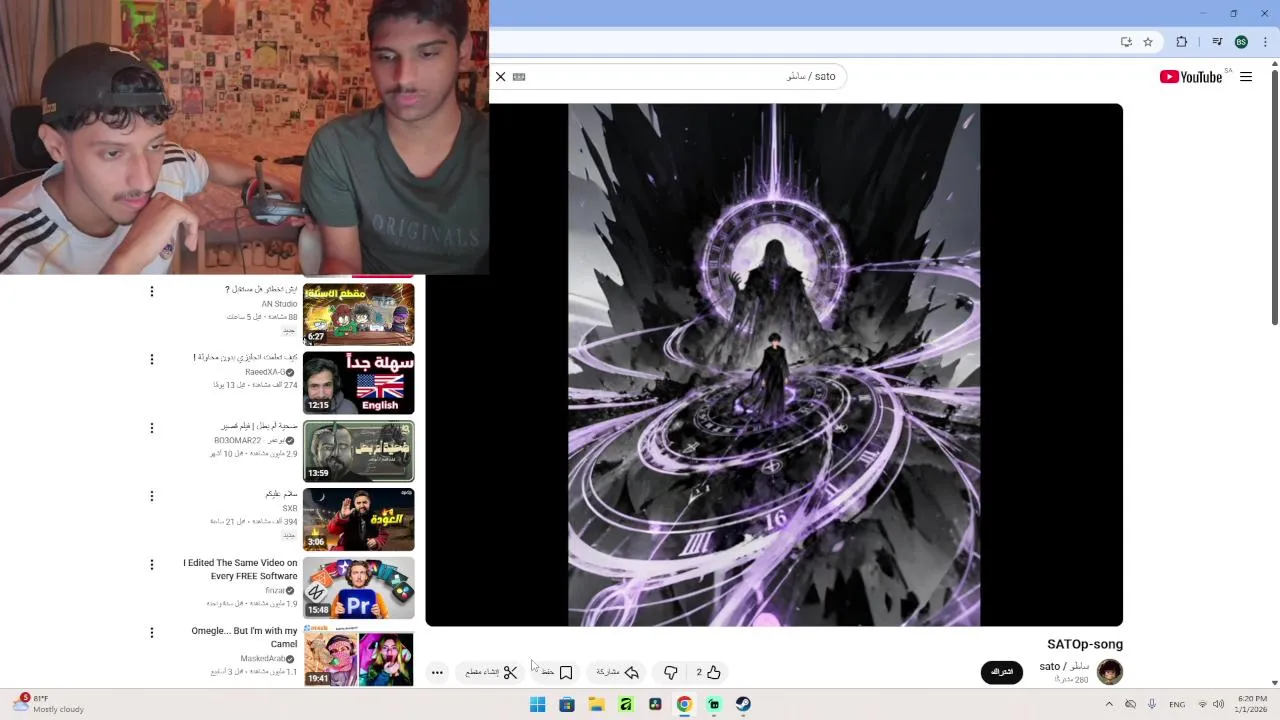Open the RaeedXA-G English 12:15 thumbnail
The image size is (1280, 720).
(358, 383)
